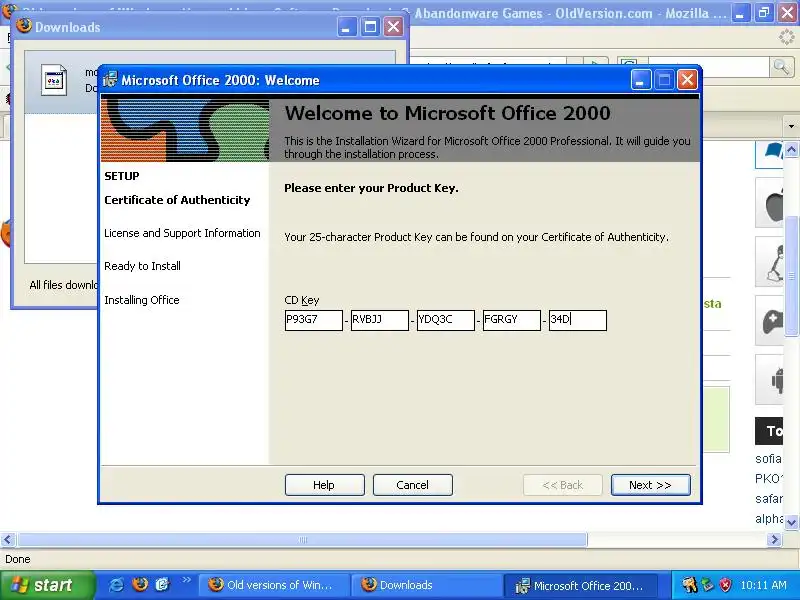Click the horizontal scroll left arrow
This screenshot has width=800, height=600.
[x=8, y=539]
